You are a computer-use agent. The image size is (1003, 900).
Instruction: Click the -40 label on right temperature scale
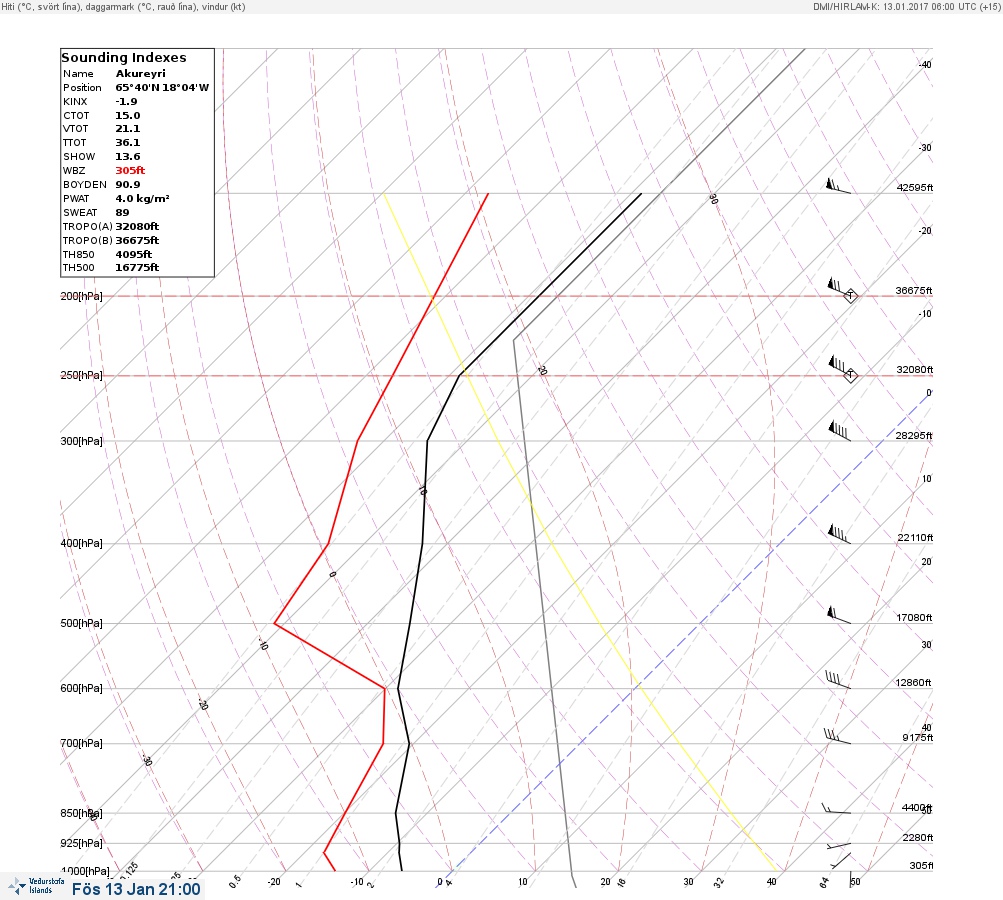[x=925, y=65]
